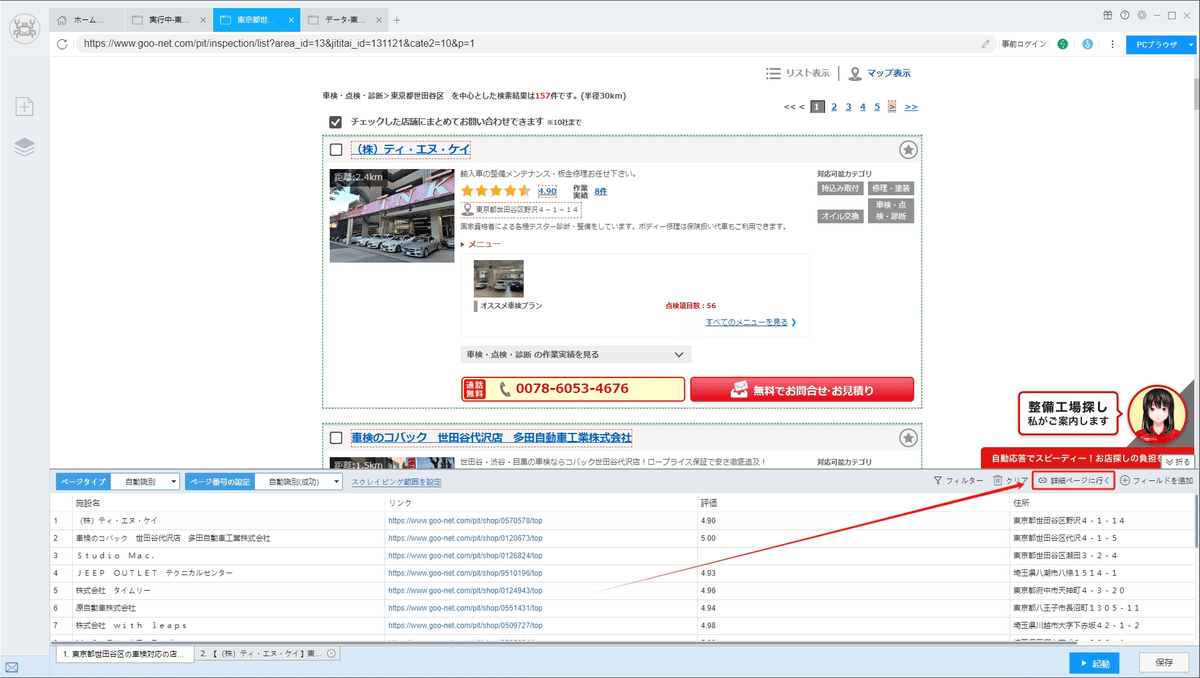Click フィールドを追加 to add a field

coord(1156,481)
